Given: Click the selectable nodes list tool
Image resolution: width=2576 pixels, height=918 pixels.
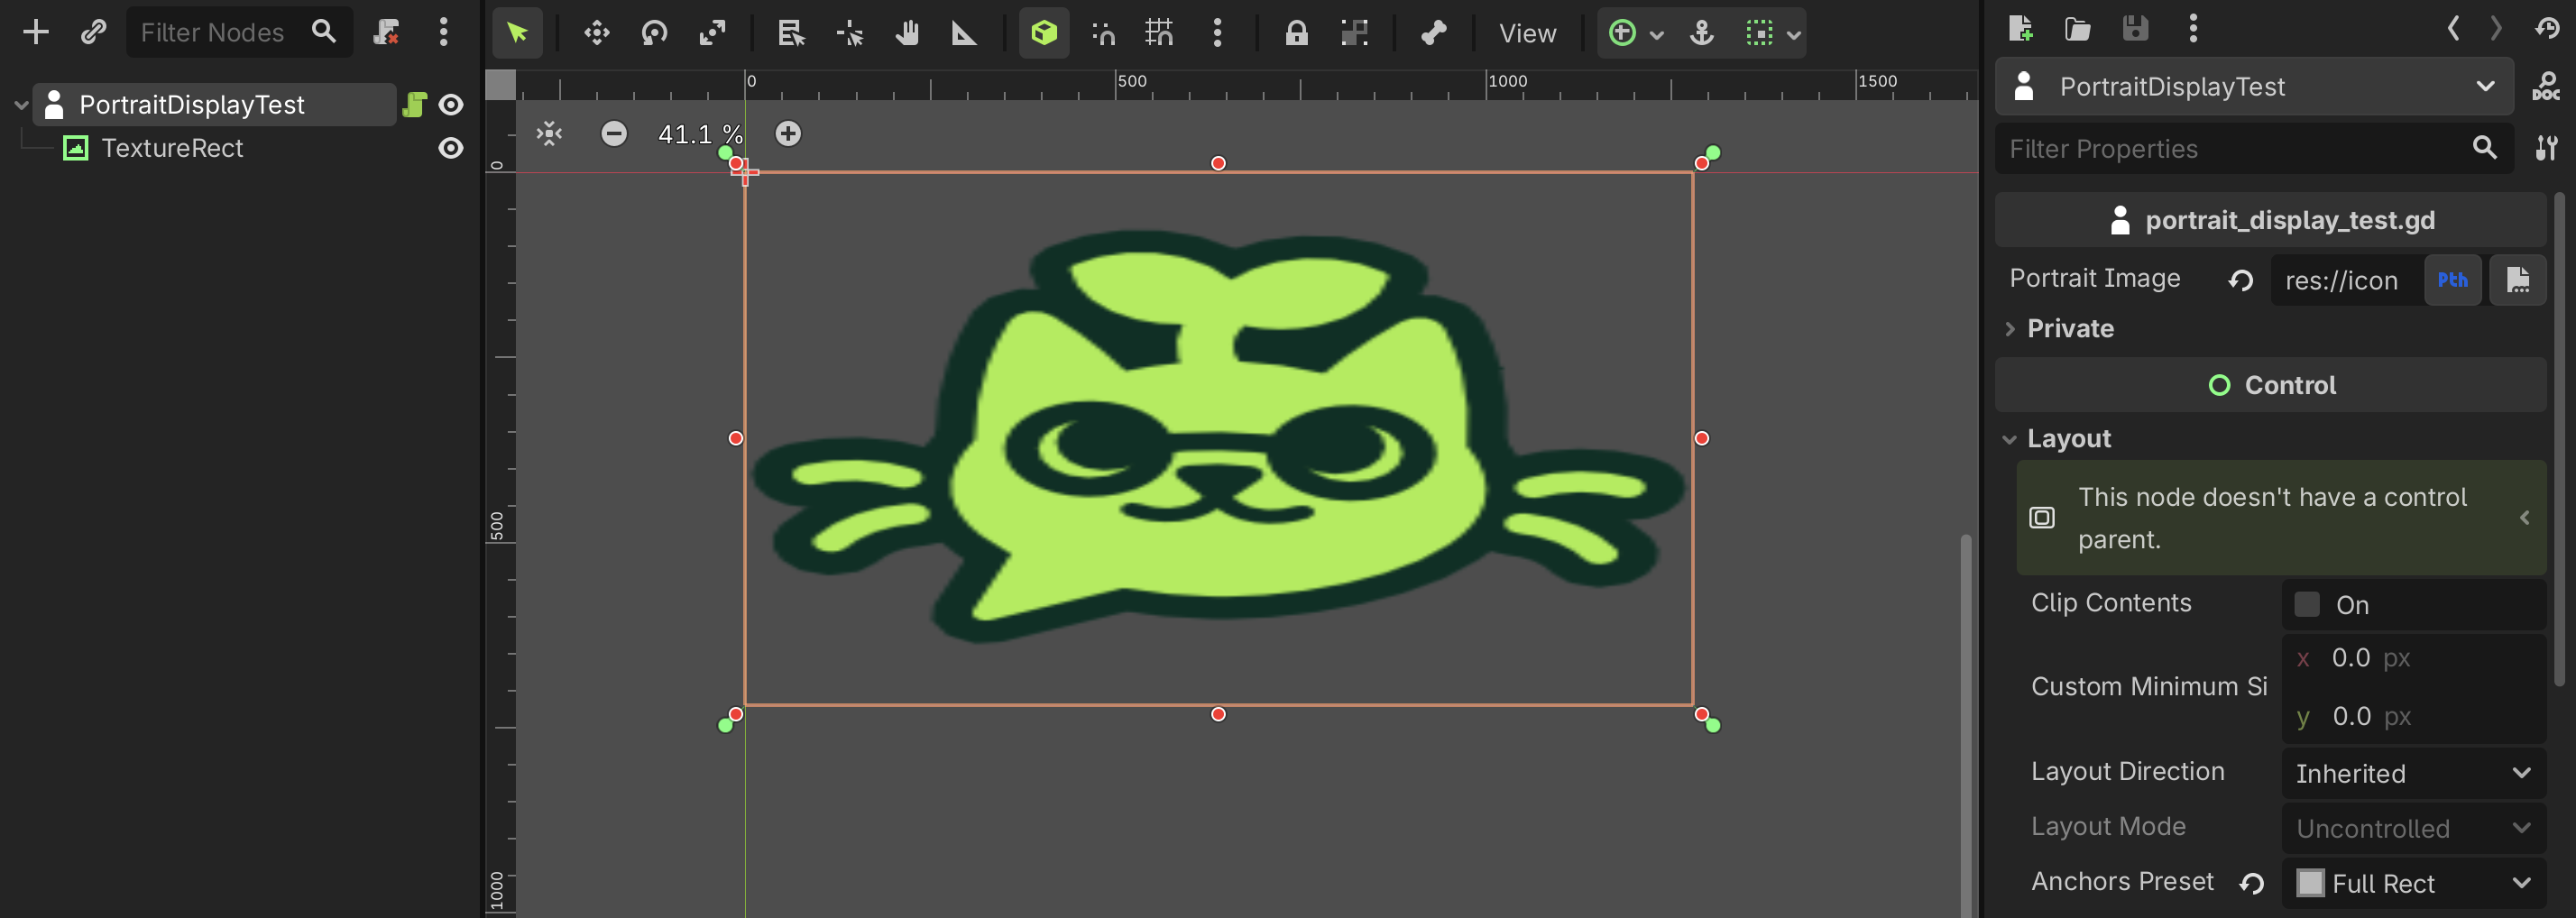Looking at the screenshot, I should click(x=792, y=33).
